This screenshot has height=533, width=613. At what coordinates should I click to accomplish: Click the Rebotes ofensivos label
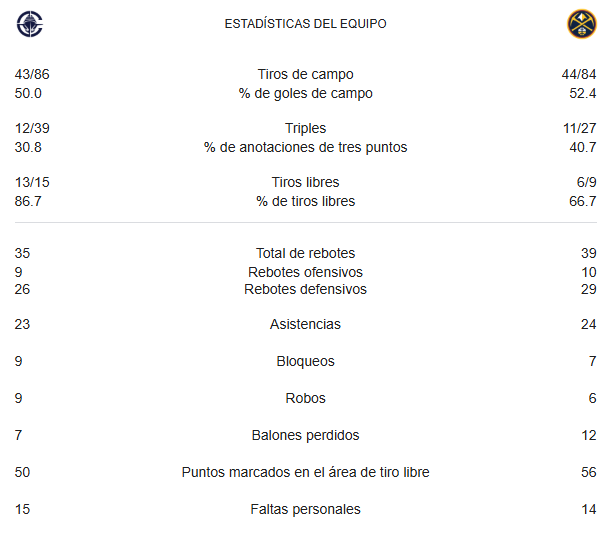pos(305,272)
